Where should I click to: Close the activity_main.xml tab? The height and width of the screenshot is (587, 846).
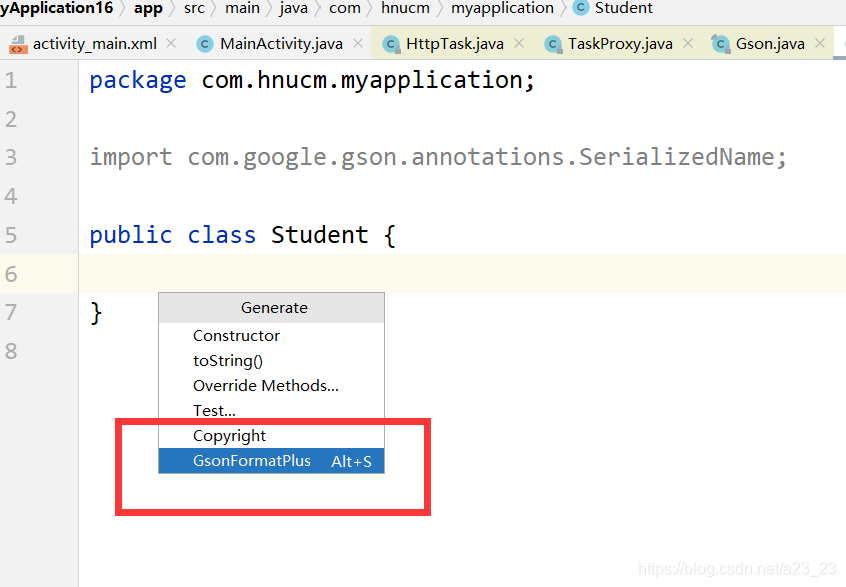point(171,43)
